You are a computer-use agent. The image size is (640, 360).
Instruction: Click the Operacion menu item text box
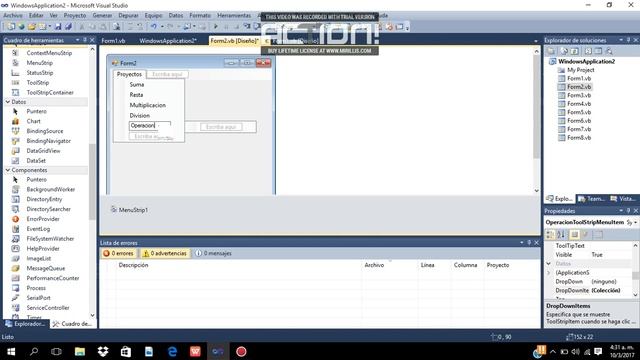[x=149, y=126]
